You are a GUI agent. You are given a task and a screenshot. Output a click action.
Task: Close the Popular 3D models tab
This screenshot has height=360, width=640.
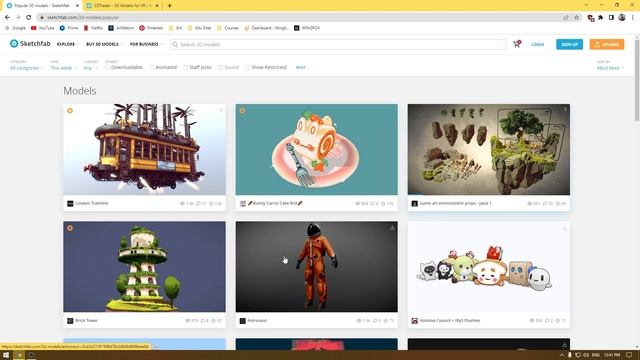[x=77, y=6]
